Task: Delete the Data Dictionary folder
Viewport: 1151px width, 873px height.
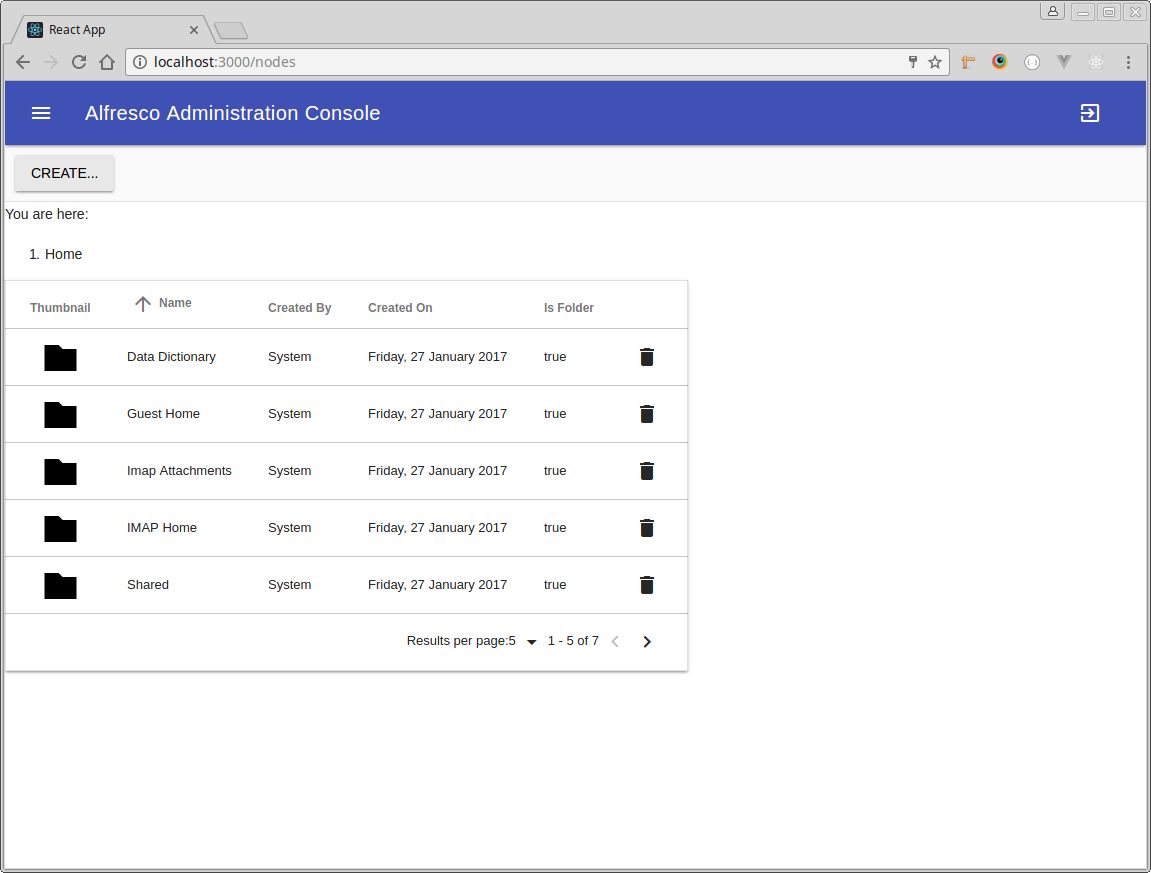Action: click(647, 357)
